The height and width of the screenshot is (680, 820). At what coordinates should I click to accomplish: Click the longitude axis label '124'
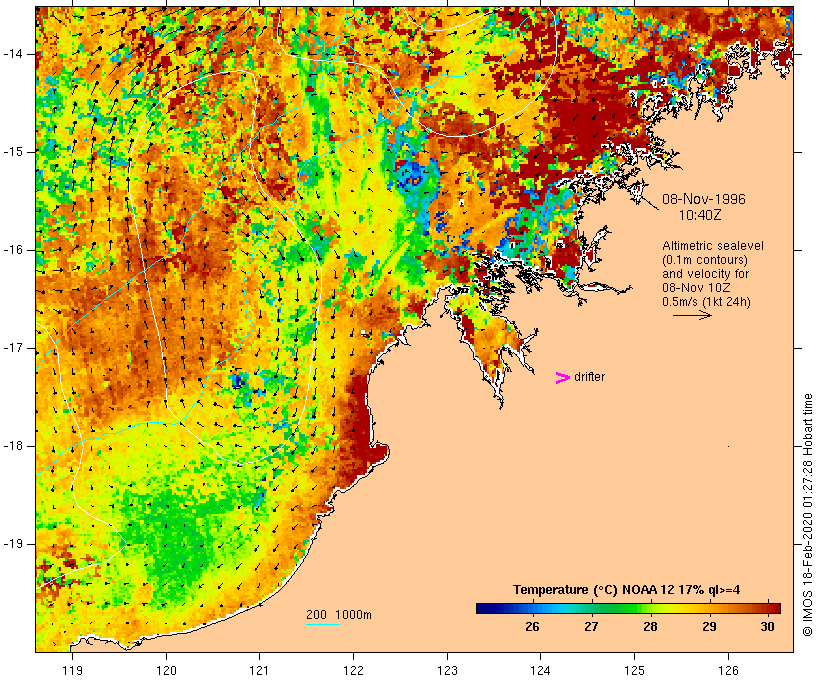[x=540, y=670]
